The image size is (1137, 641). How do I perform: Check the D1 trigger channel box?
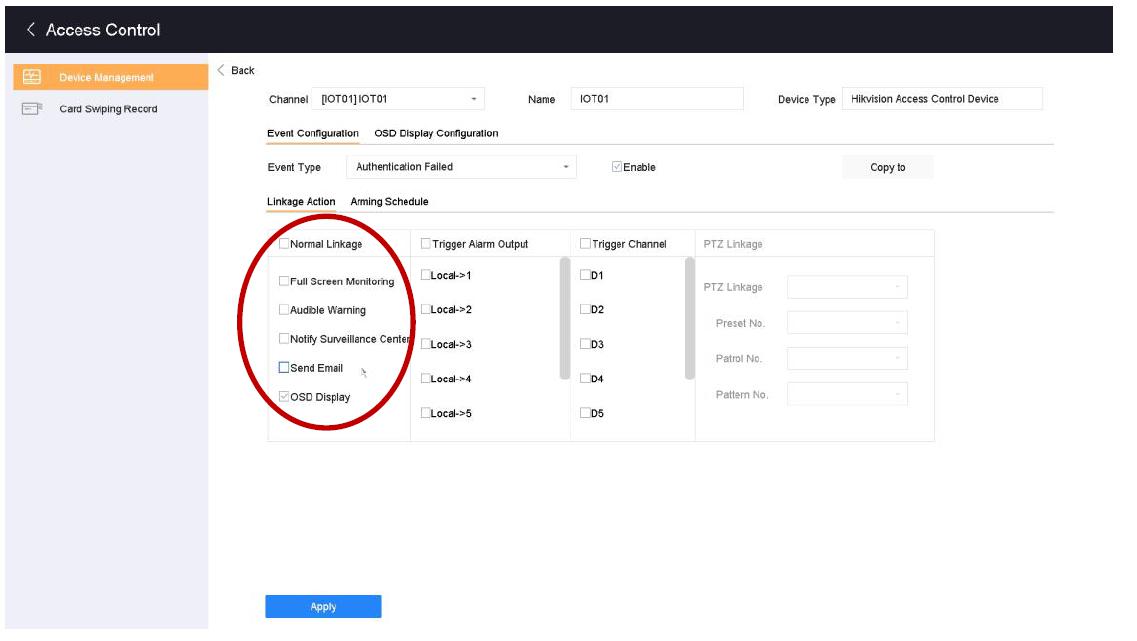tap(585, 275)
